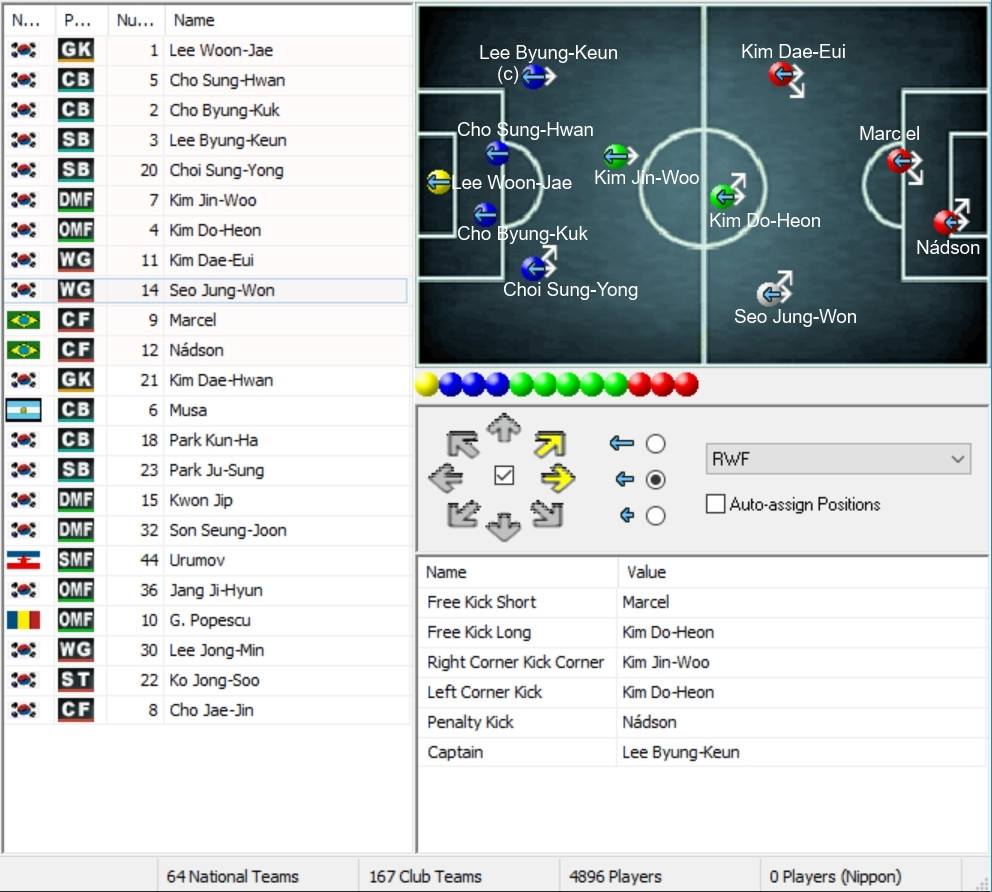This screenshot has height=892, width=992.
Task: Click the Name column header in settings table
Action: coord(518,572)
